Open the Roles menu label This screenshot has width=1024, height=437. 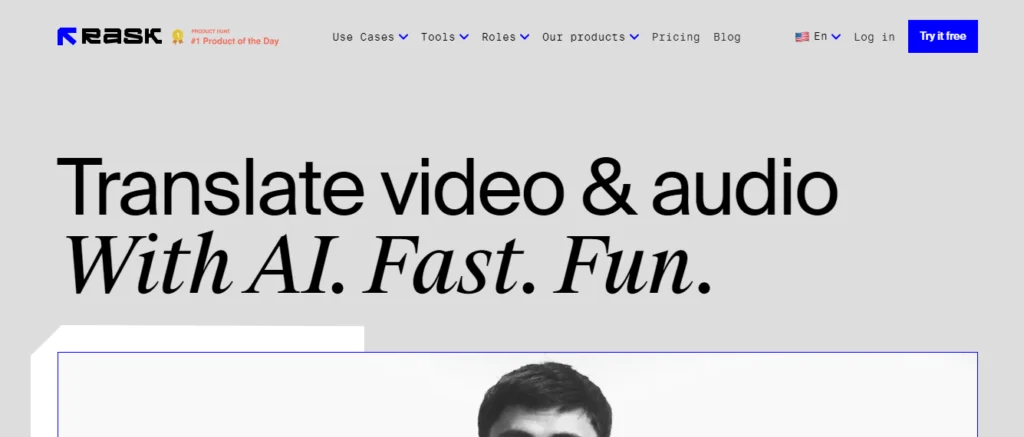click(498, 37)
